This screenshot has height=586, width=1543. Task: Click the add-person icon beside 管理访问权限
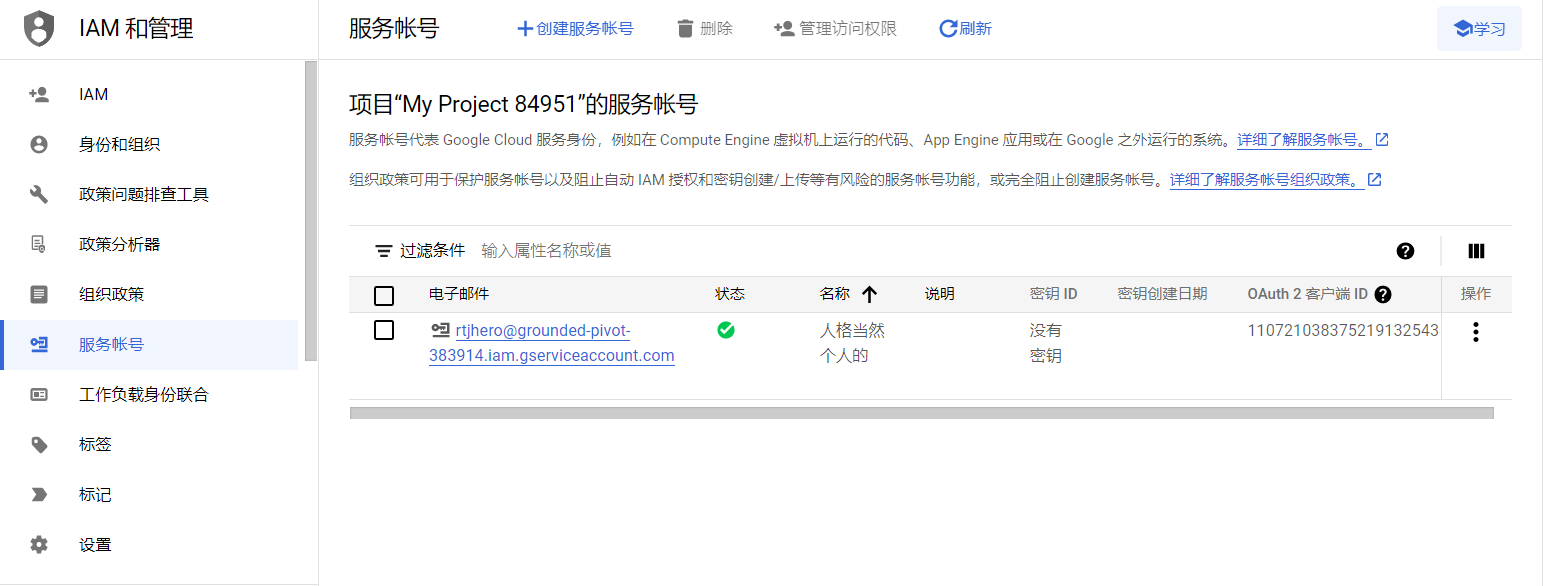click(x=784, y=29)
